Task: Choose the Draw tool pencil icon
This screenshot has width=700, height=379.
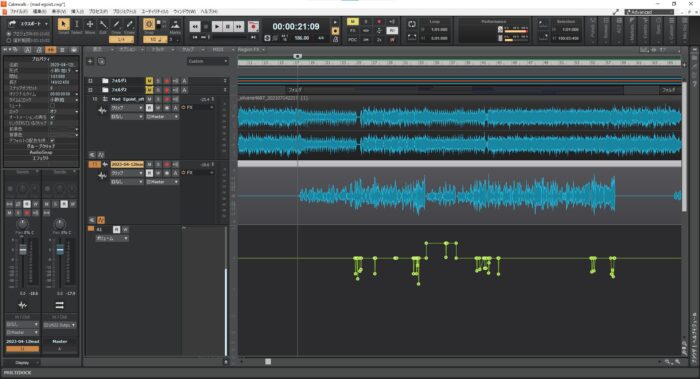Action: [116, 24]
